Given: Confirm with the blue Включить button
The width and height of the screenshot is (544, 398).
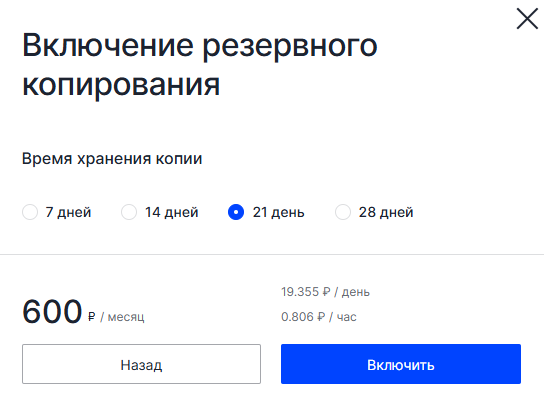Looking at the screenshot, I should pos(401,364).
